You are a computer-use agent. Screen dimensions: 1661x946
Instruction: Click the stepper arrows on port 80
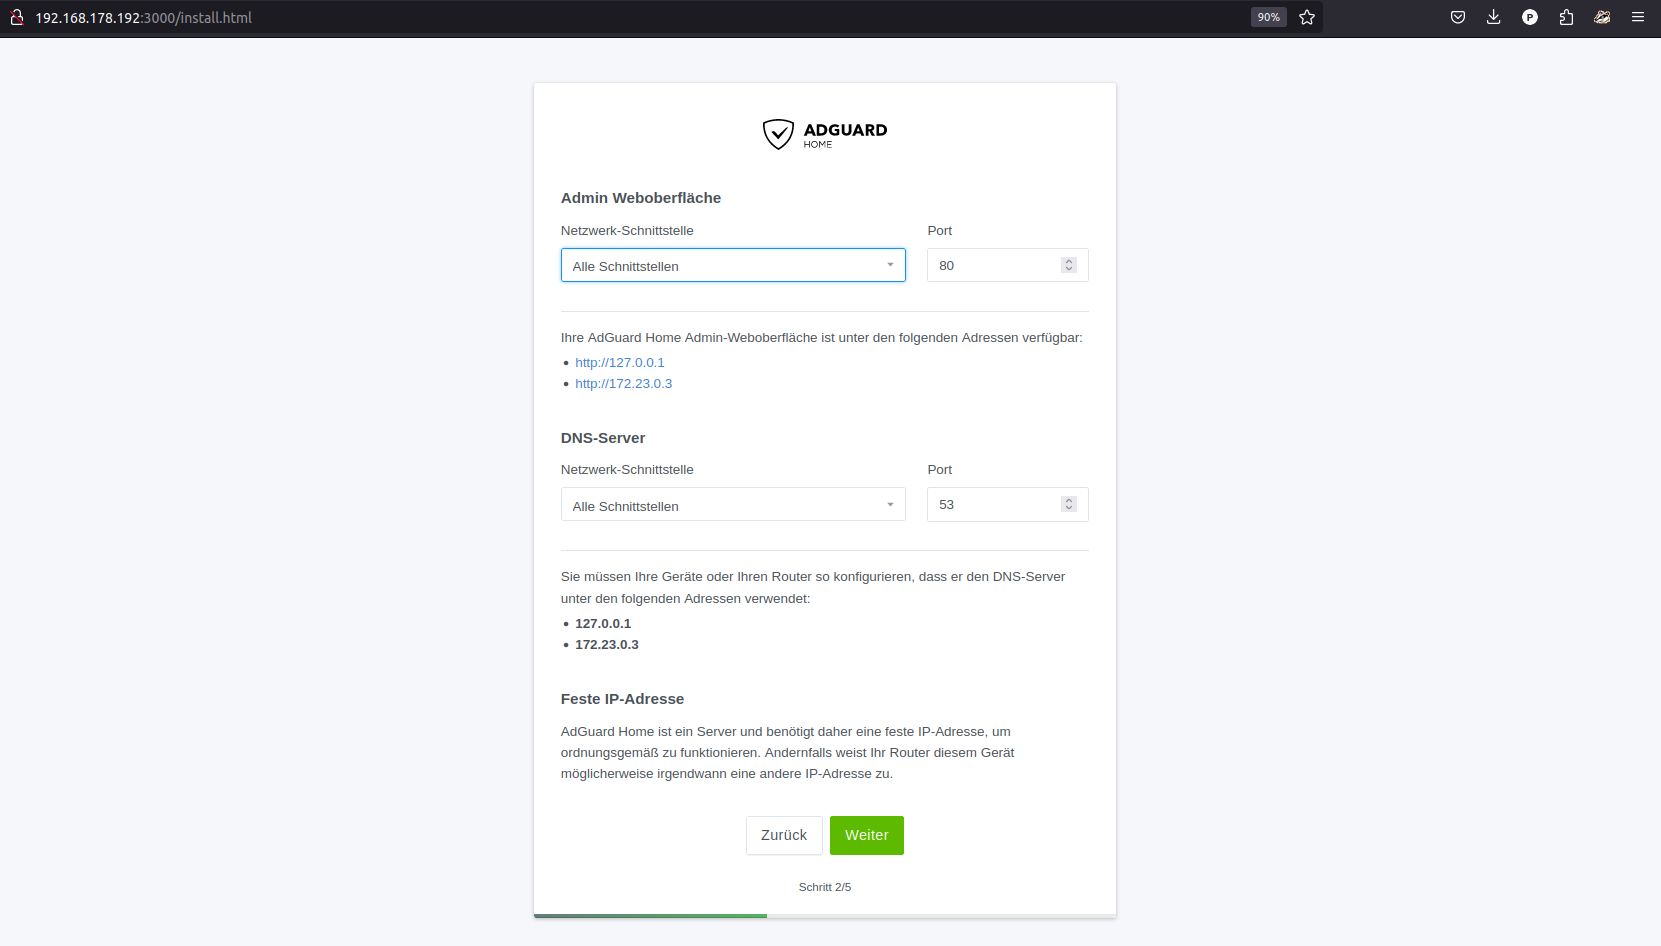pyautogui.click(x=1069, y=265)
